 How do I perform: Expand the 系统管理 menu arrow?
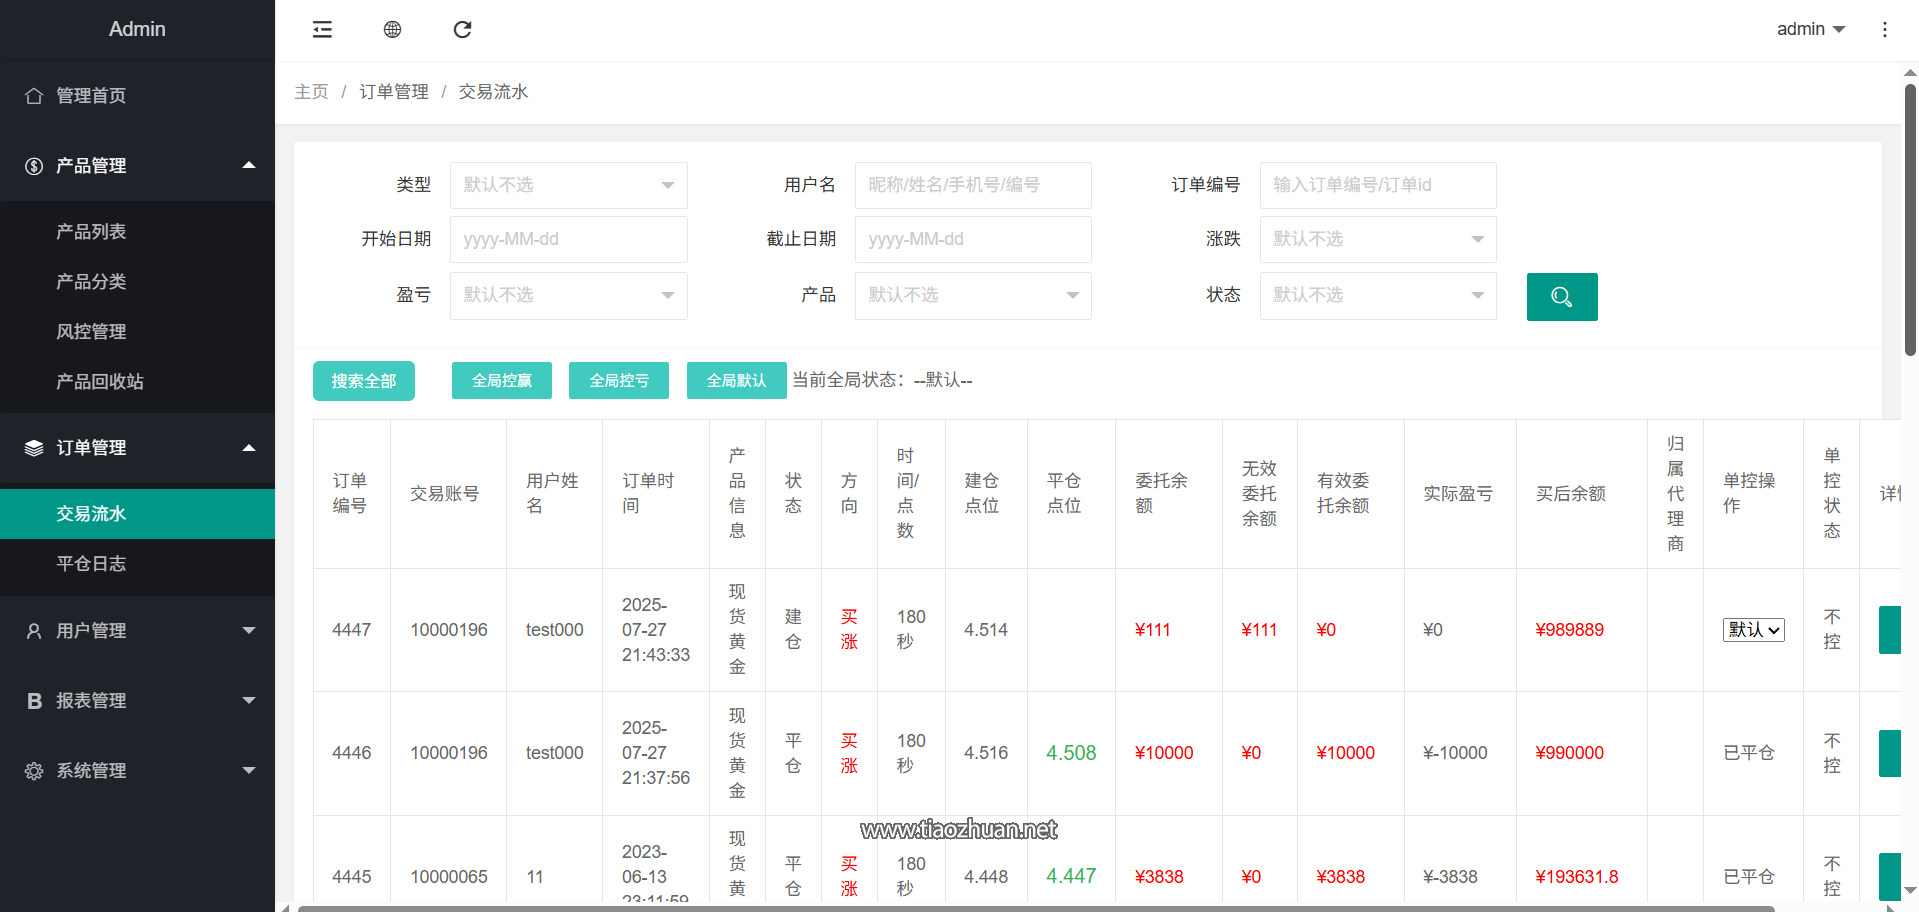point(249,770)
